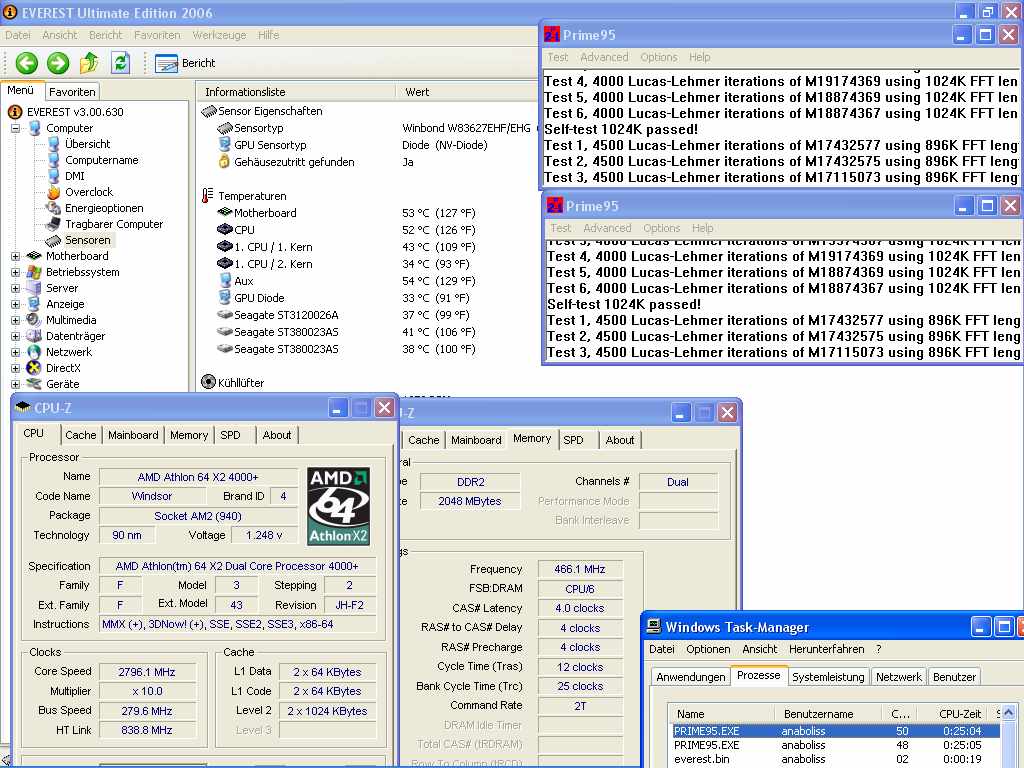Click the Refresh icon in EVEREST toolbar
Screen dimensions: 1024x768
click(120, 63)
